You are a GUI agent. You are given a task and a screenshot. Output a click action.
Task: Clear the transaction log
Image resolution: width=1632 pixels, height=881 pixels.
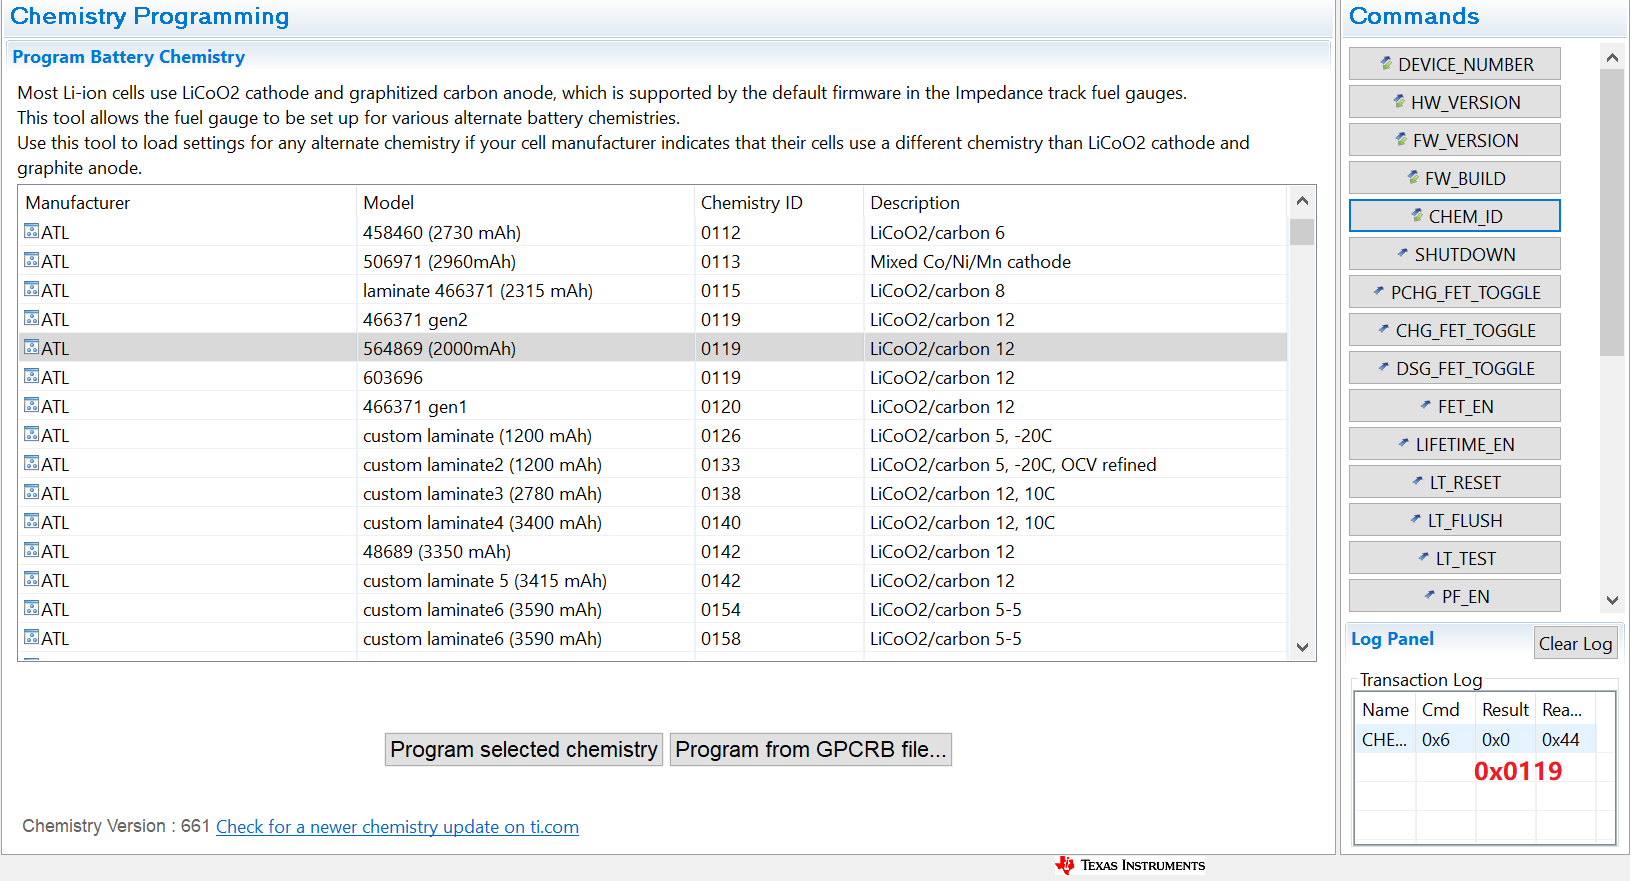1575,644
